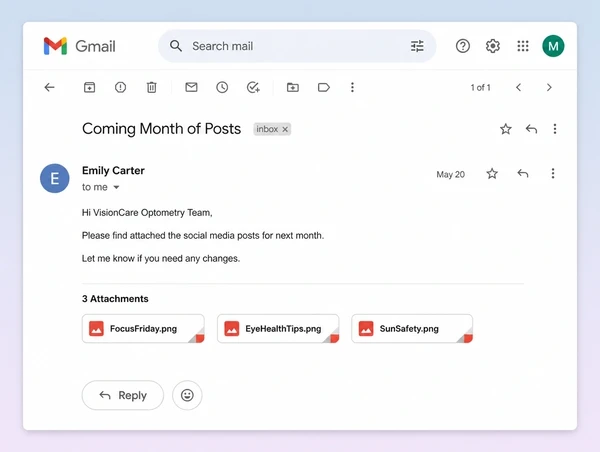Screen dimensions: 600x452
Task: Click the inbox label text
Action: click(x=267, y=129)
